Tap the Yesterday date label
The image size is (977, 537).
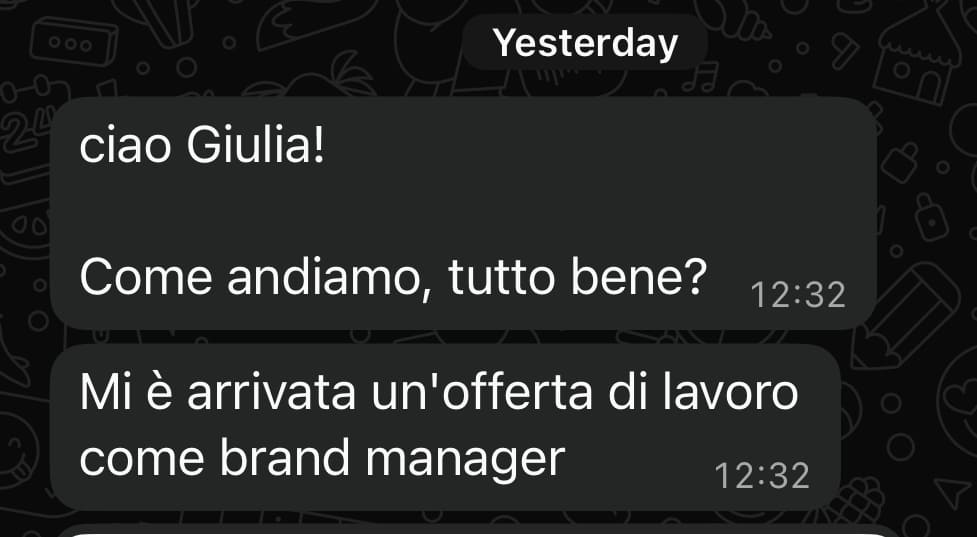pos(585,43)
